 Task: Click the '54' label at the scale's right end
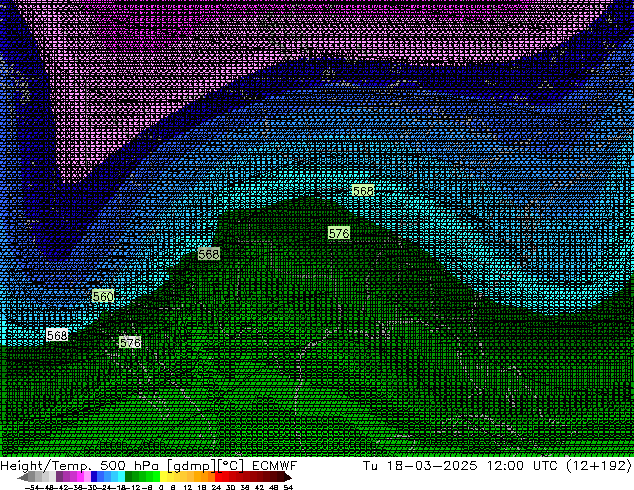pyautogui.click(x=288, y=487)
